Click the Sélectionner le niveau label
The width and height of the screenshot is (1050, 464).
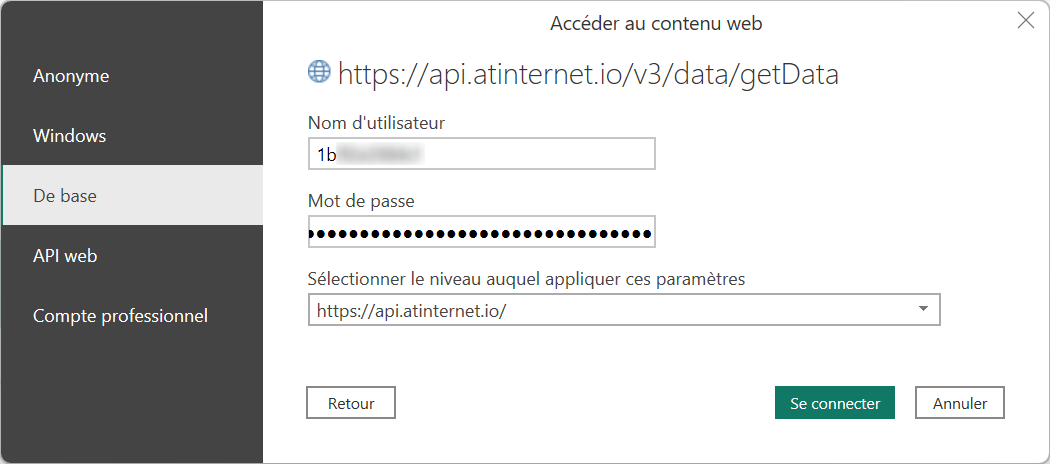pyautogui.click(x=526, y=279)
